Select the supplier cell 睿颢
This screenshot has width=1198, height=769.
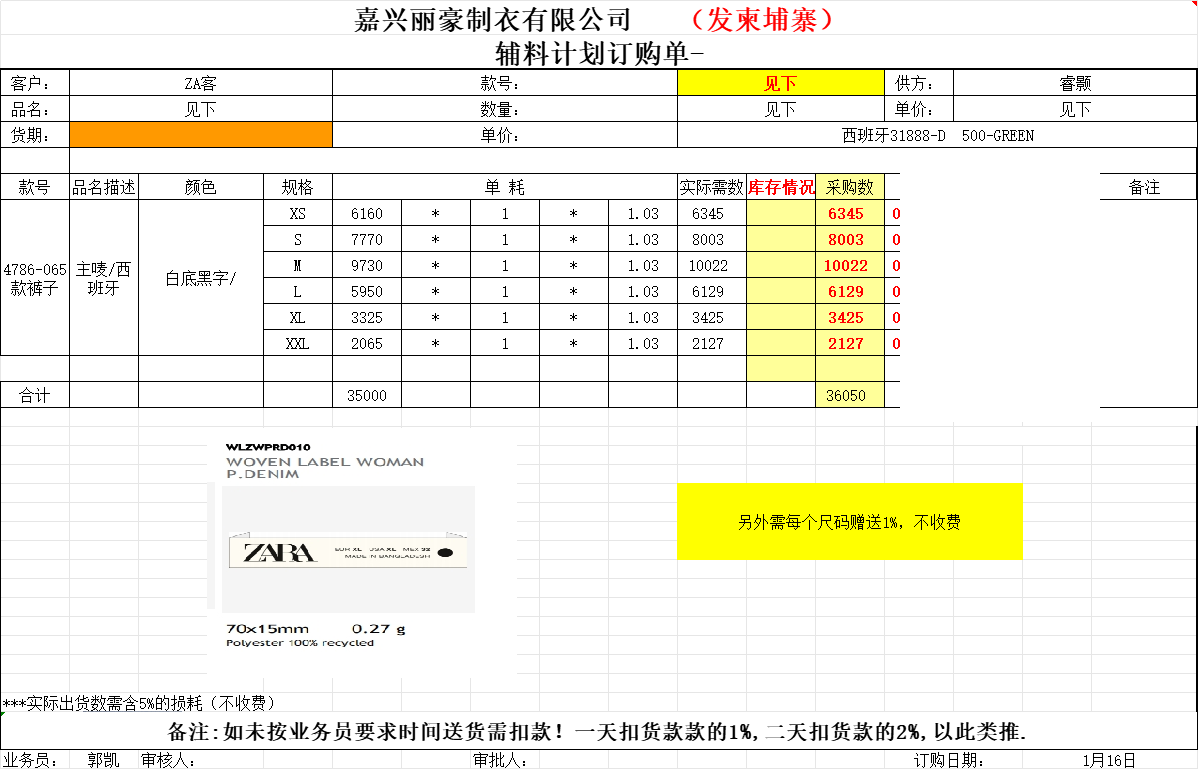(1074, 84)
